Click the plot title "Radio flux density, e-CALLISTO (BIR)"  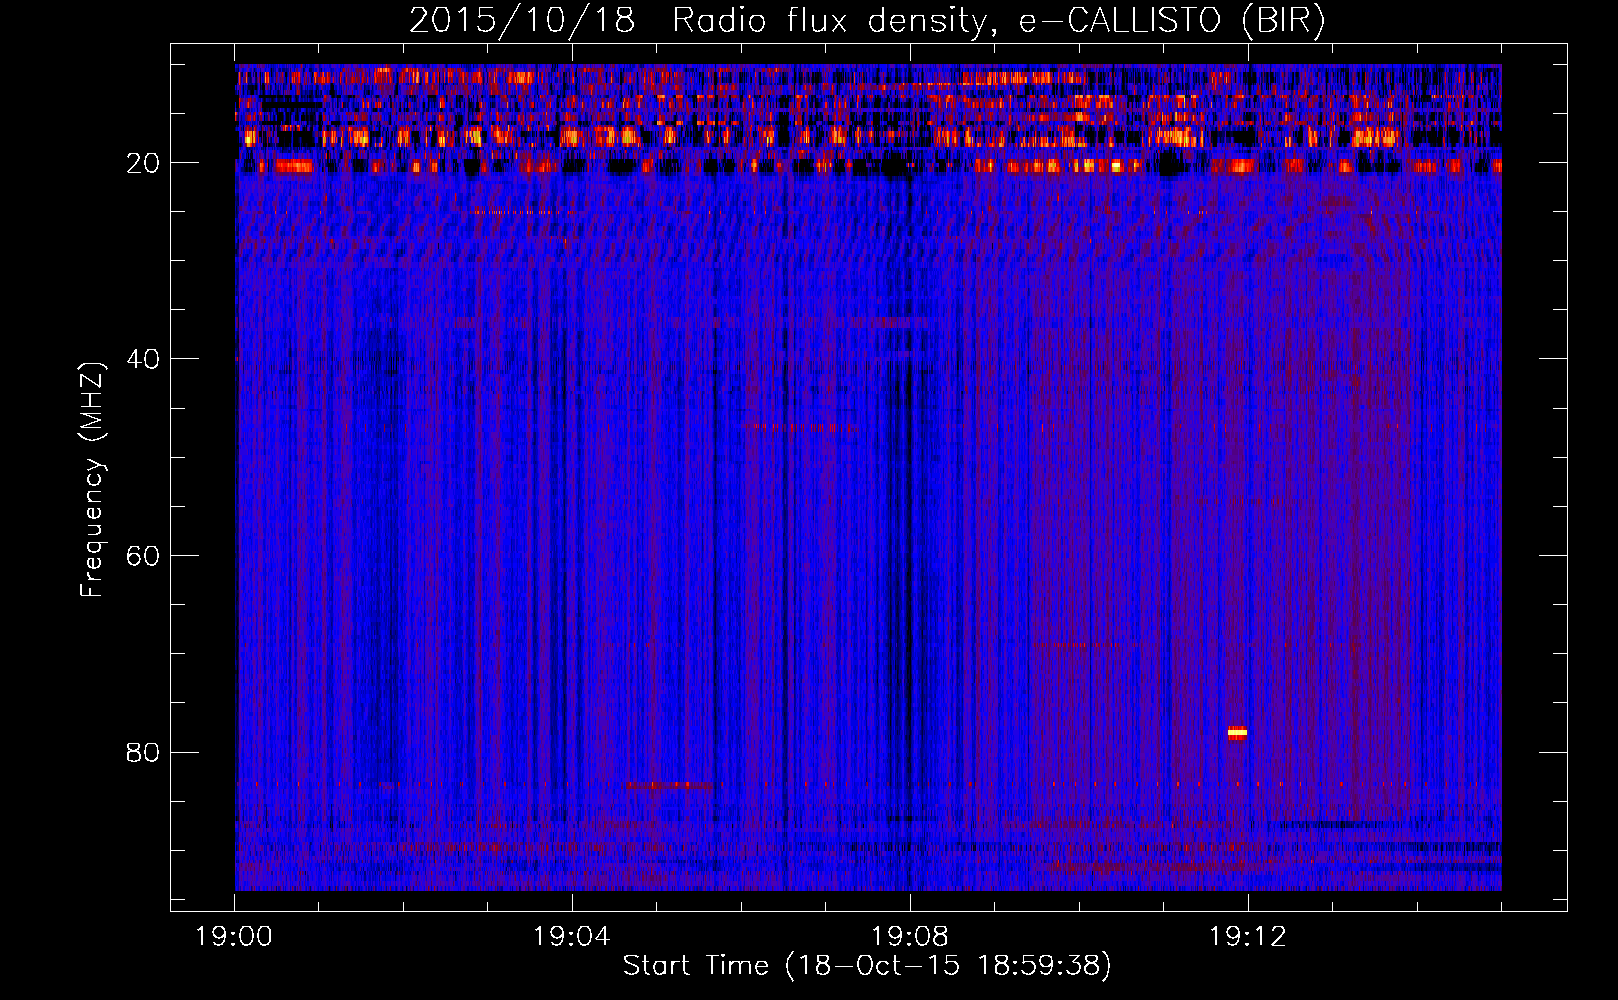click(x=998, y=20)
